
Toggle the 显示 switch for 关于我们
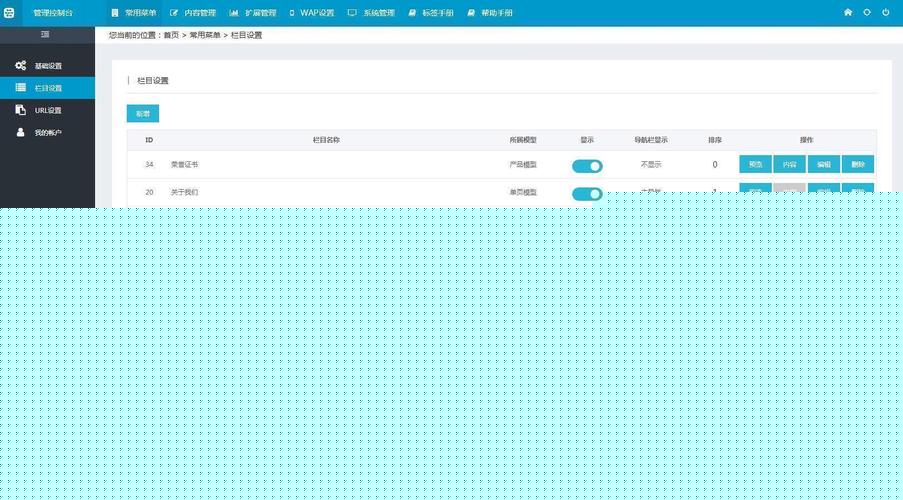587,194
